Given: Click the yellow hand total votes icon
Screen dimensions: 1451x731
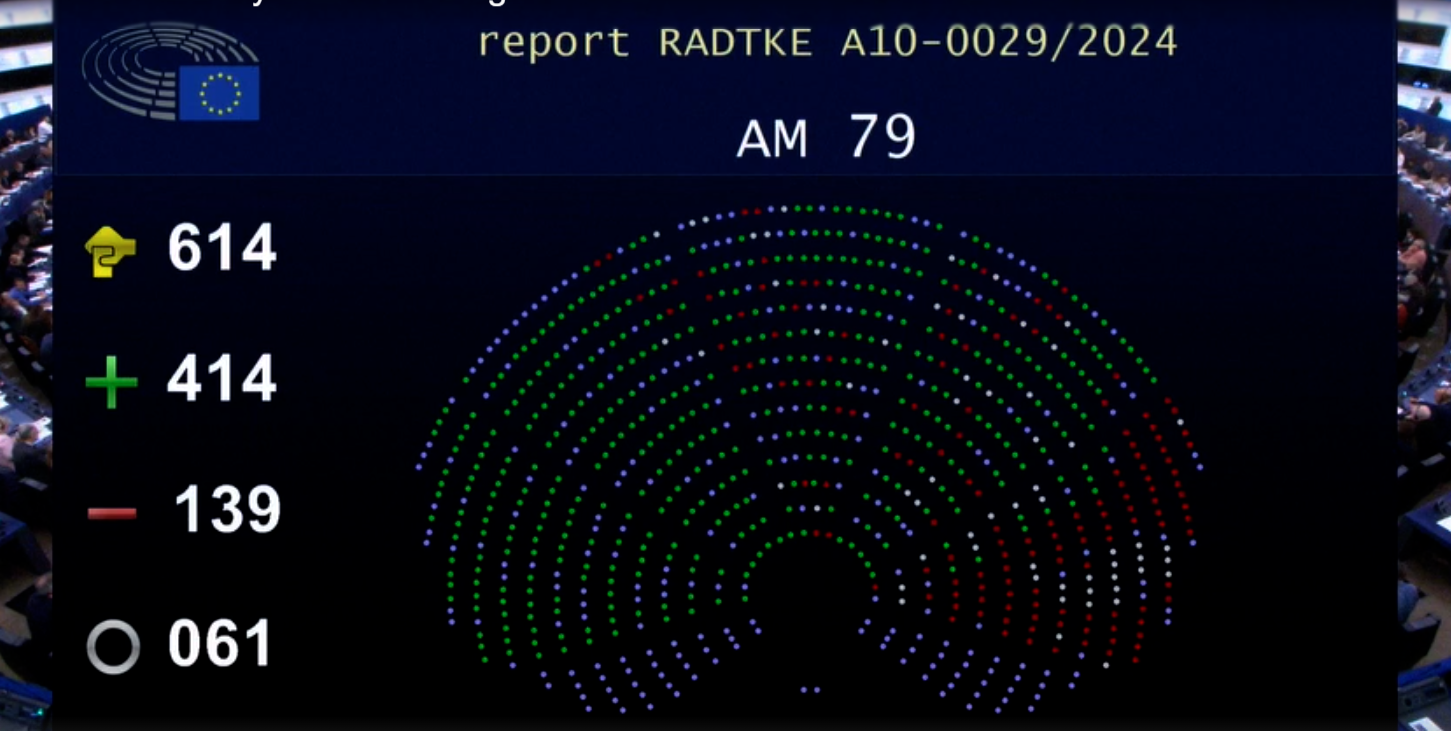Looking at the screenshot, I should pos(110,250).
